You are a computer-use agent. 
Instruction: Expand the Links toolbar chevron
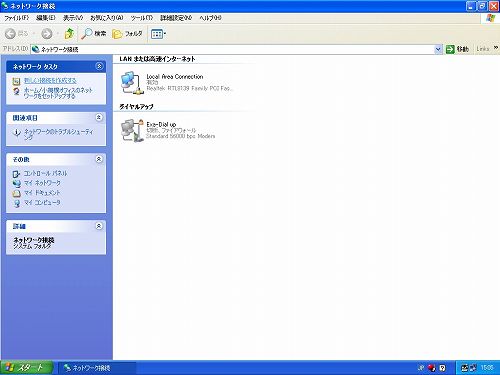pos(496,48)
